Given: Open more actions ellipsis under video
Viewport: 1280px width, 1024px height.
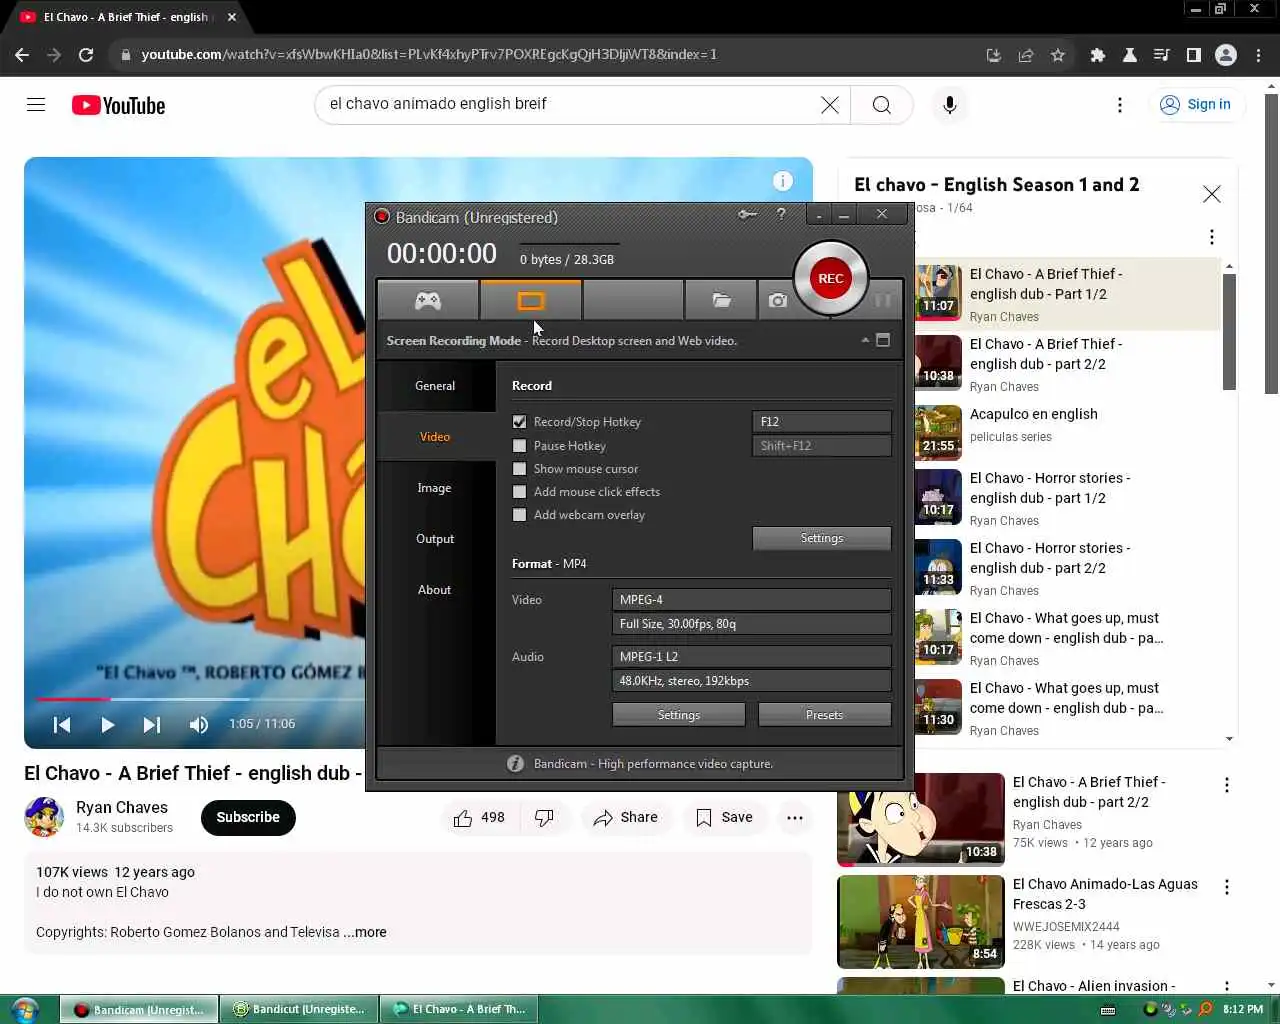Looking at the screenshot, I should tap(795, 817).
